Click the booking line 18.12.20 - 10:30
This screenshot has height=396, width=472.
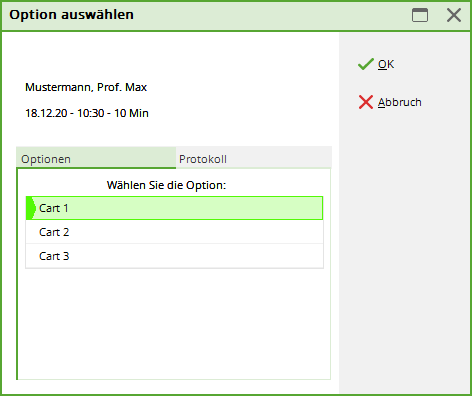87,113
